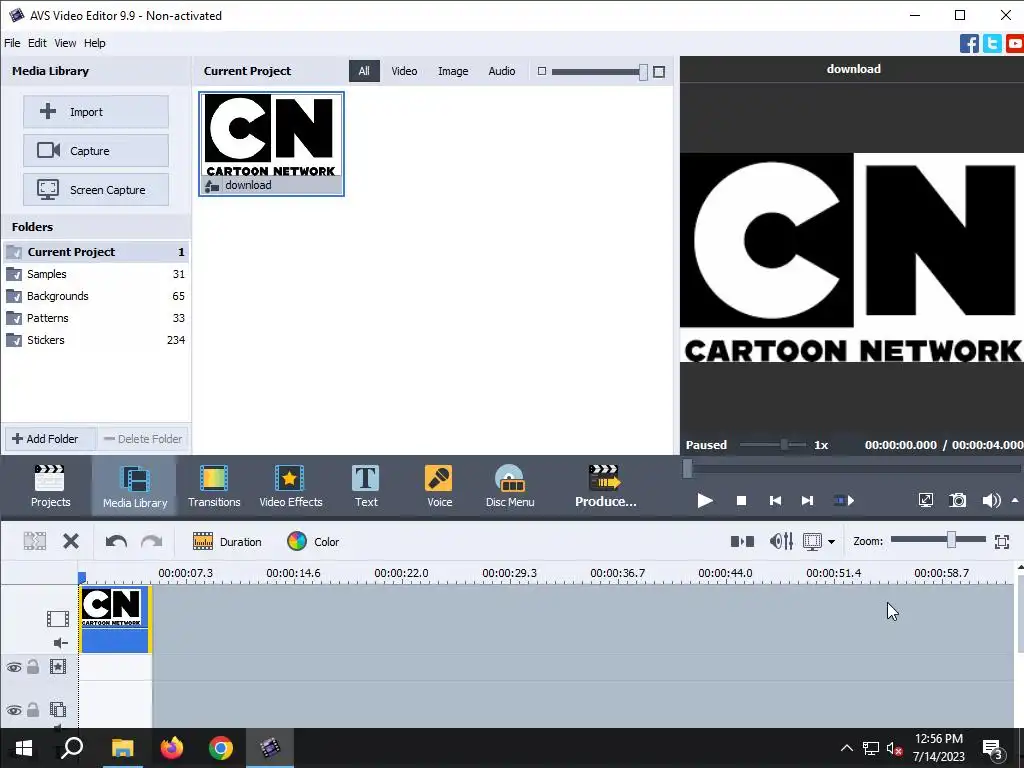
Task: Select the Cartoon Network clip on timeline
Action: click(115, 619)
